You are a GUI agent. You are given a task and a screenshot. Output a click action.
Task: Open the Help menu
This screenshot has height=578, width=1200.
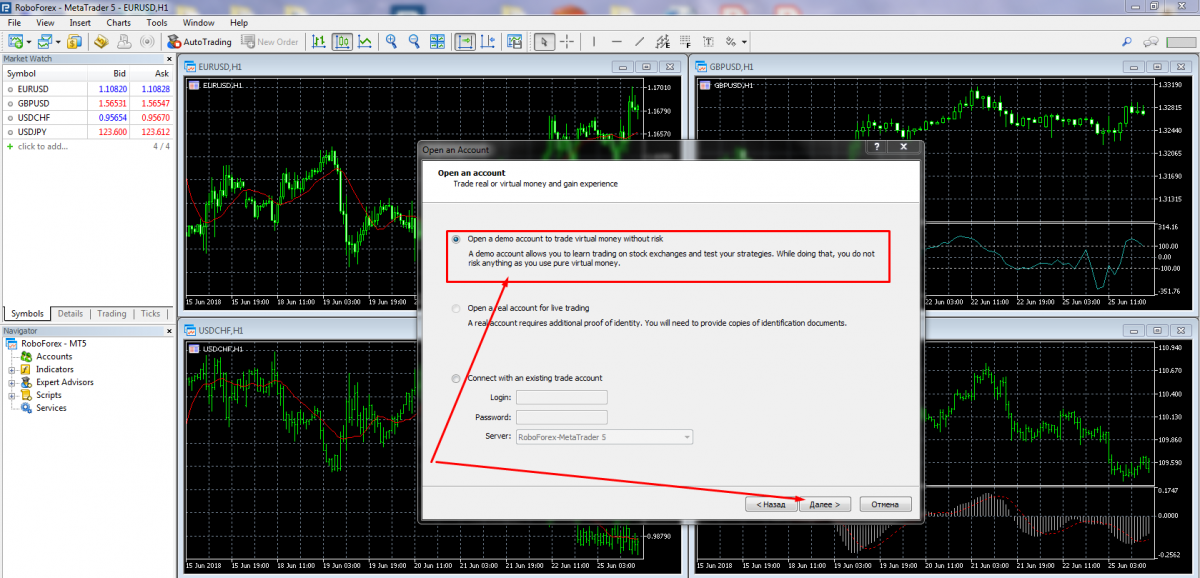pyautogui.click(x=239, y=22)
